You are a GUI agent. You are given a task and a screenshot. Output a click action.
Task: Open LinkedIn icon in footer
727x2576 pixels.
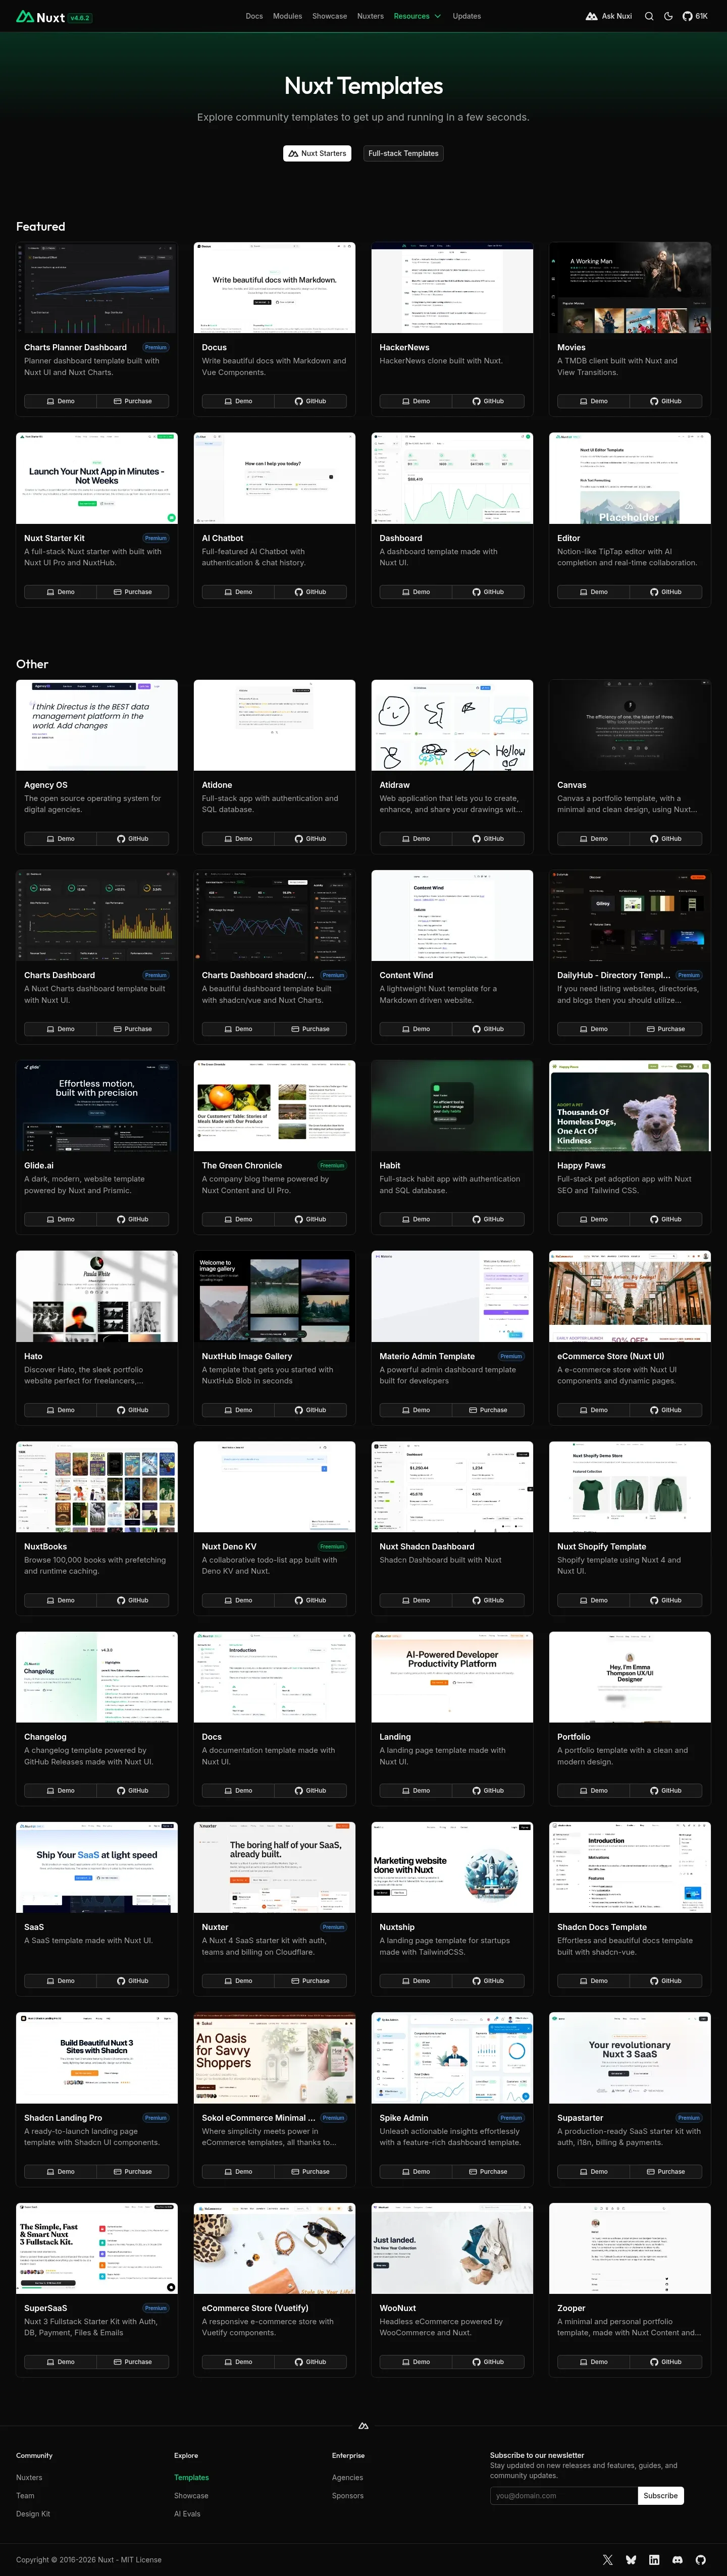(x=654, y=2559)
